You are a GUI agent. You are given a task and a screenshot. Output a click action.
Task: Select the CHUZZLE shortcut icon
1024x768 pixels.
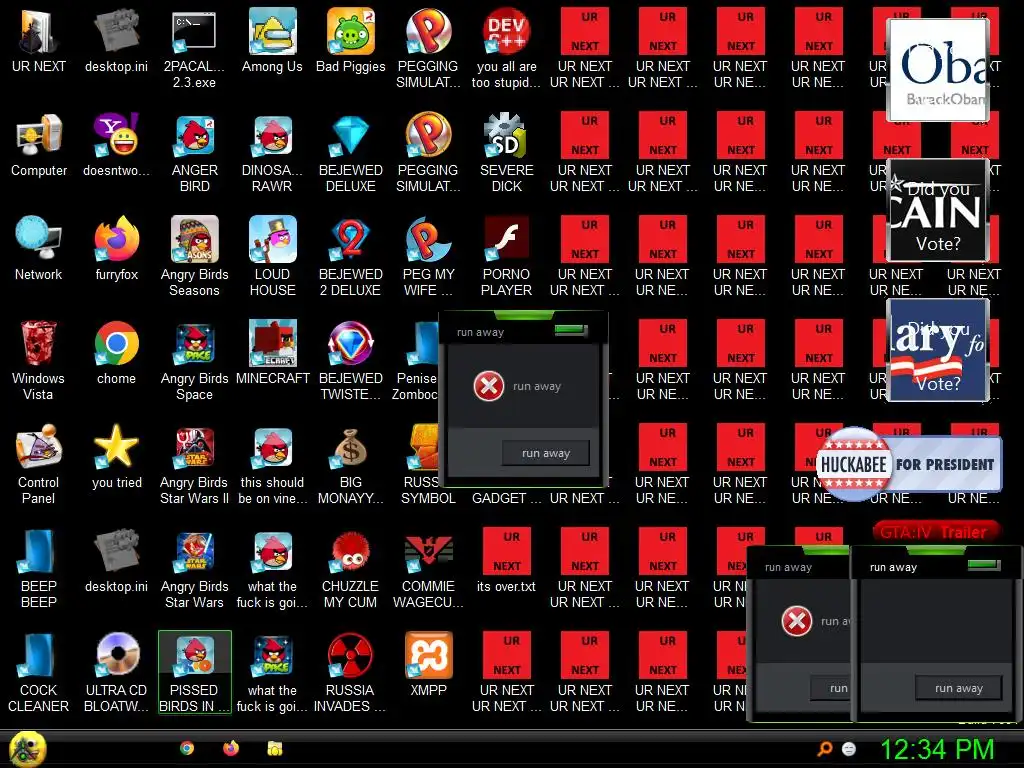(x=351, y=568)
